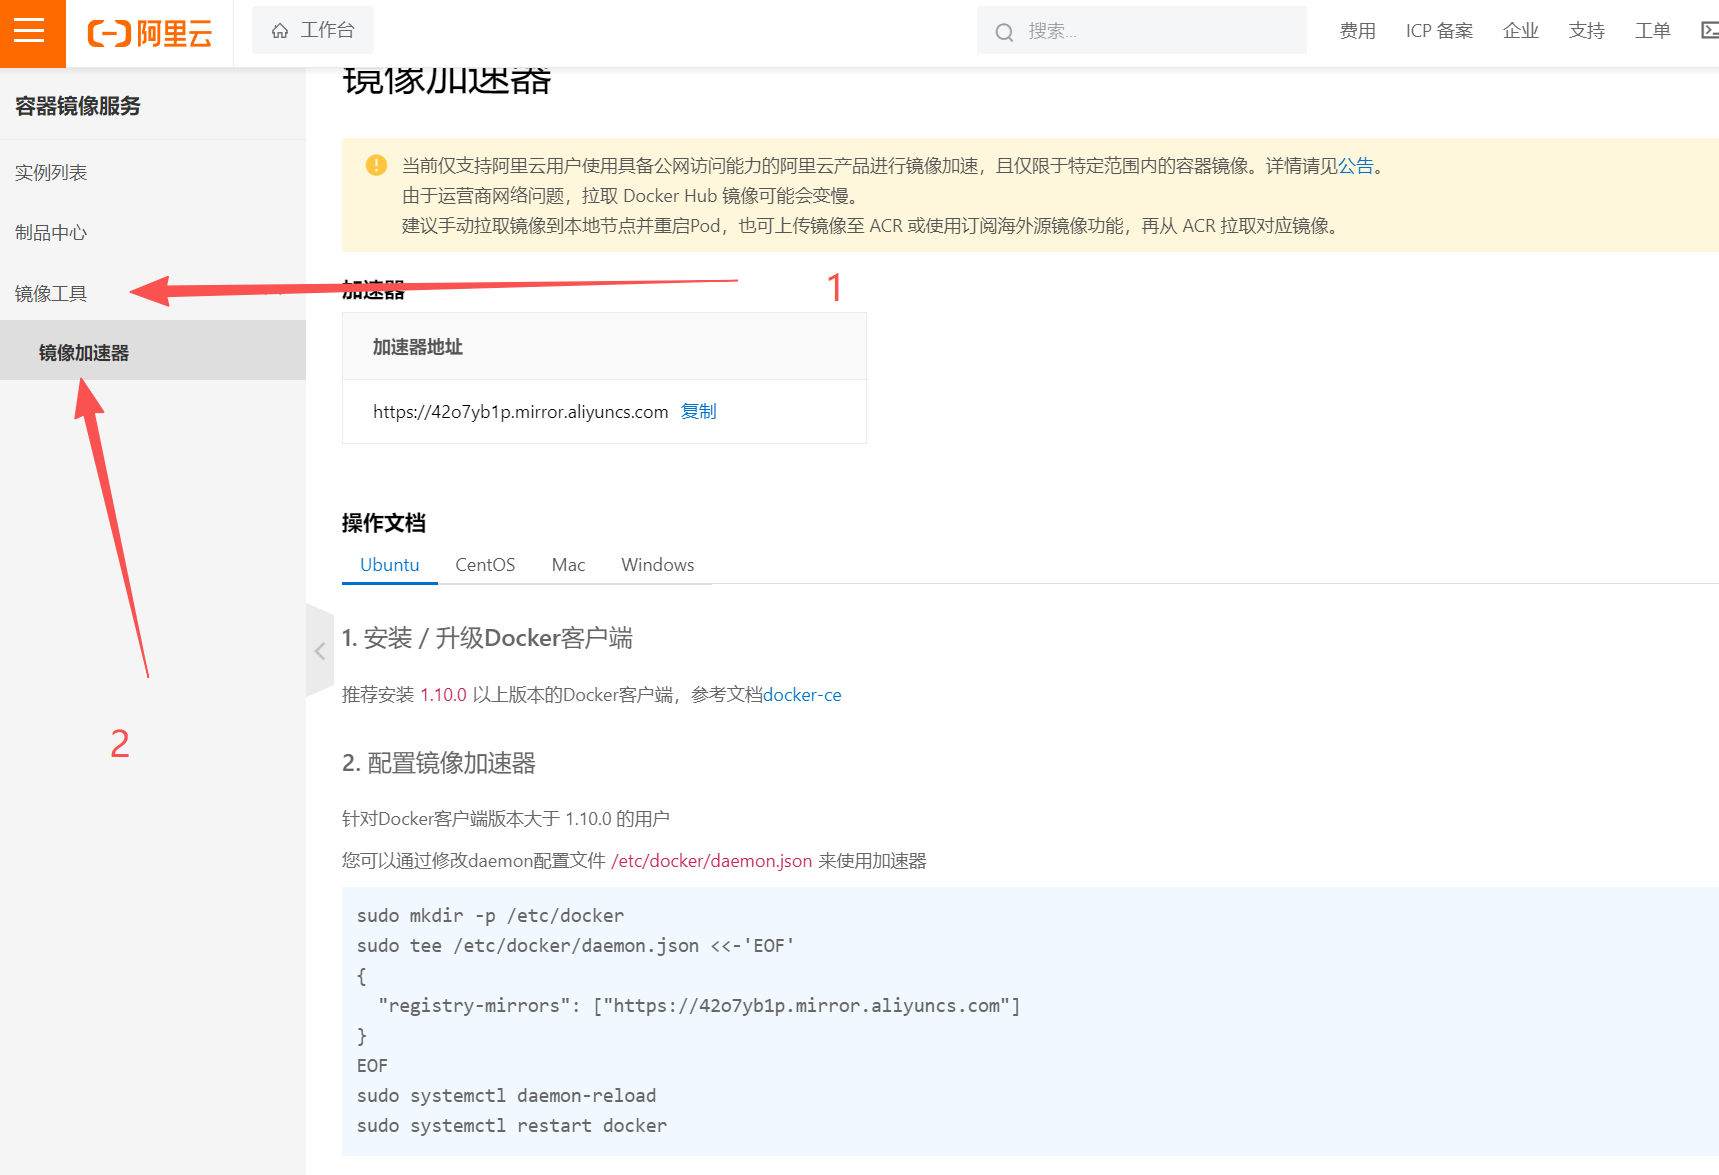Open the 支持 menu
1719x1175 pixels.
coord(1586,31)
